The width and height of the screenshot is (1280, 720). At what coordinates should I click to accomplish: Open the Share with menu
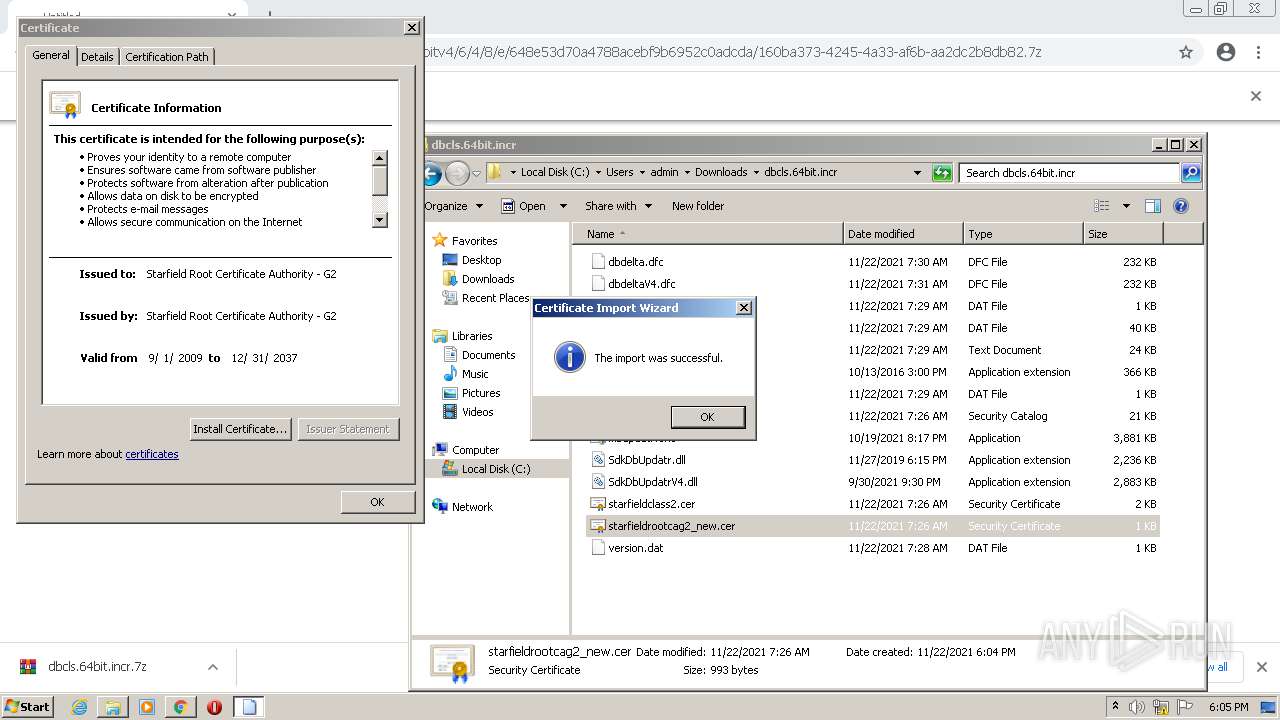(x=618, y=206)
